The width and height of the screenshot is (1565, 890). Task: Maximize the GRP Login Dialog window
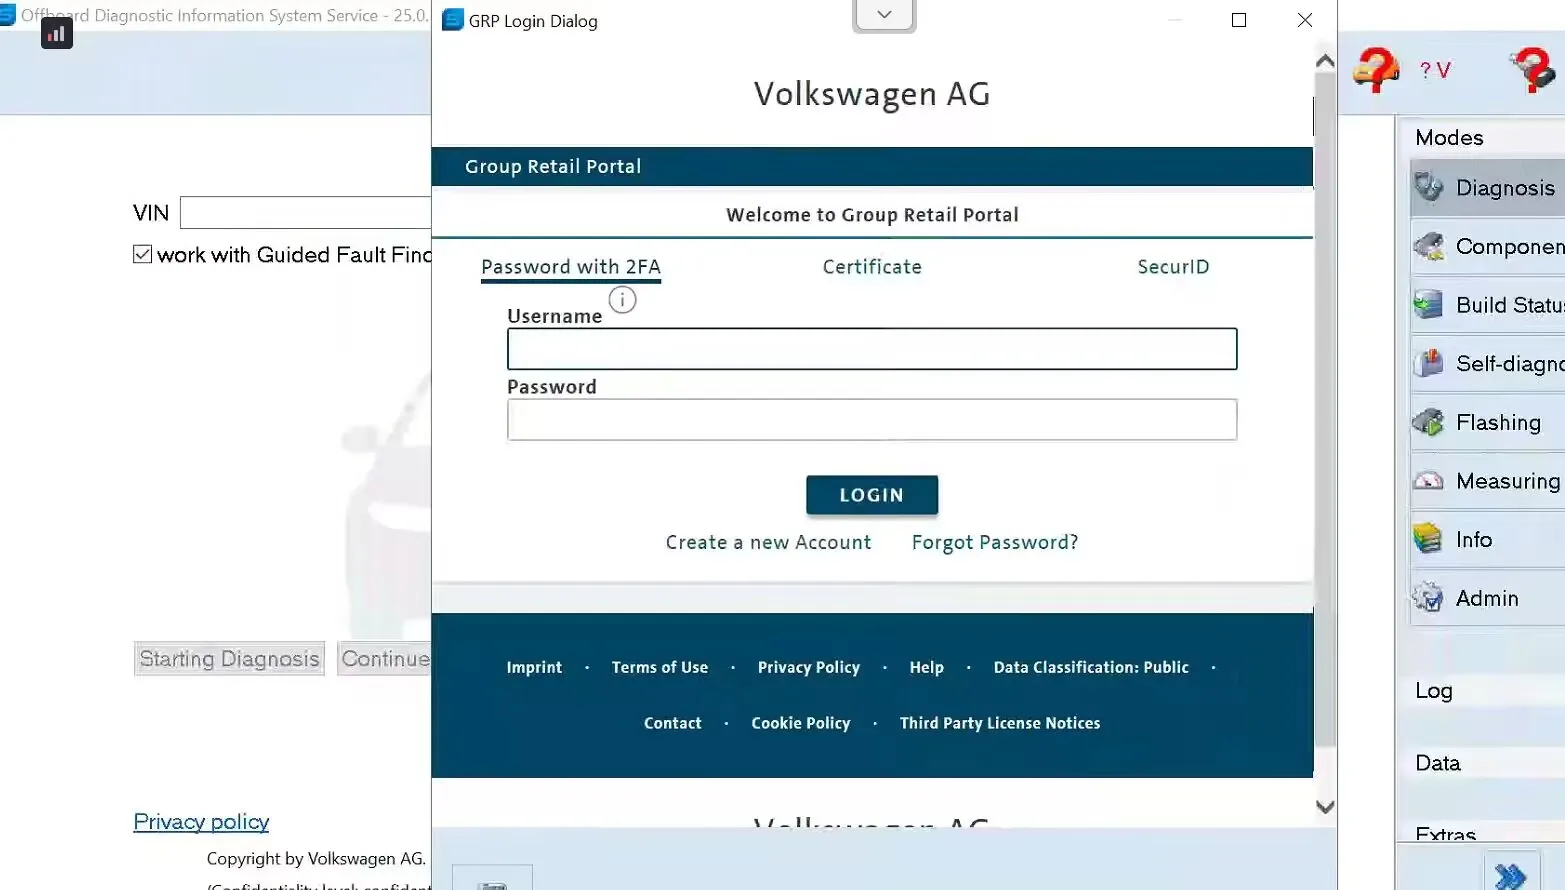point(1239,20)
